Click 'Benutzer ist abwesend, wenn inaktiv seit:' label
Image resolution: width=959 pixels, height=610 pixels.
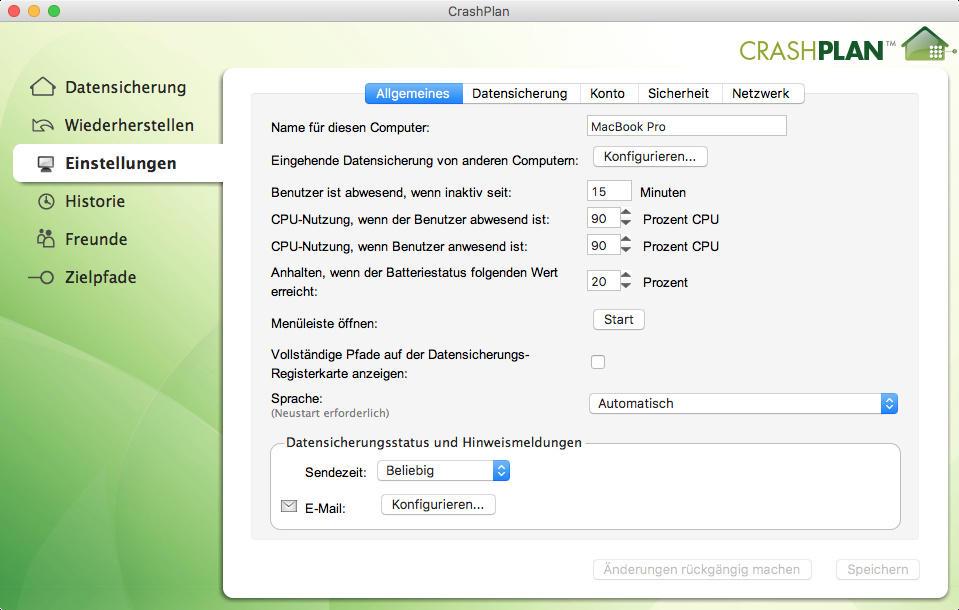(x=391, y=193)
